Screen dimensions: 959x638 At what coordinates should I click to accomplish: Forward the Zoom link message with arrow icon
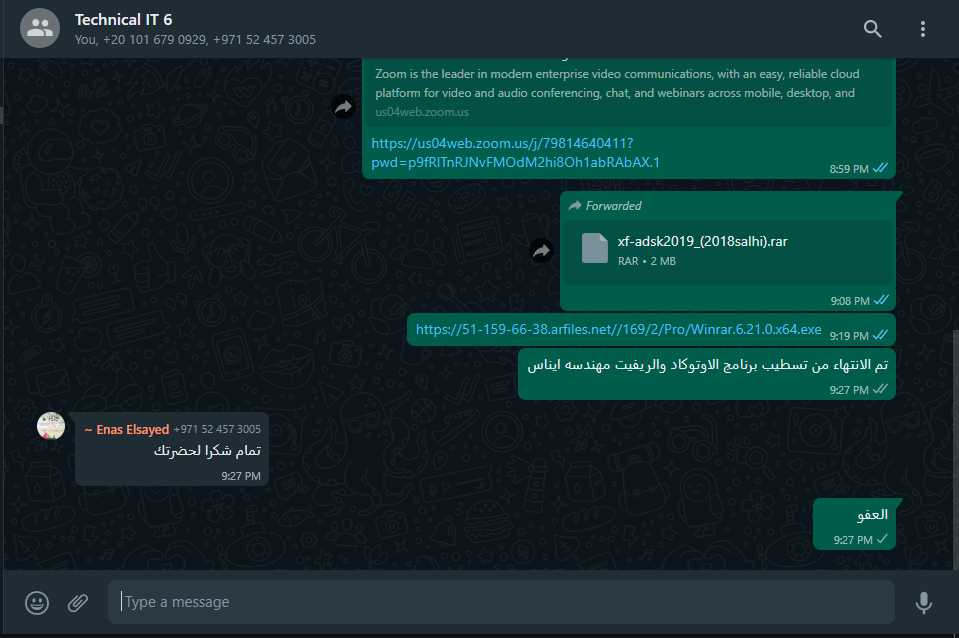point(344,107)
